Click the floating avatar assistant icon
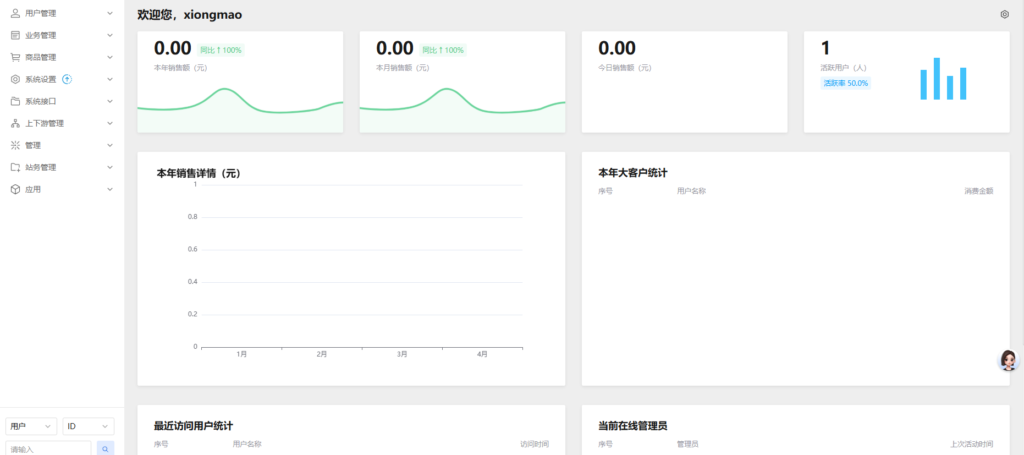Screen dimensions: 1024x455 [x=1008, y=360]
